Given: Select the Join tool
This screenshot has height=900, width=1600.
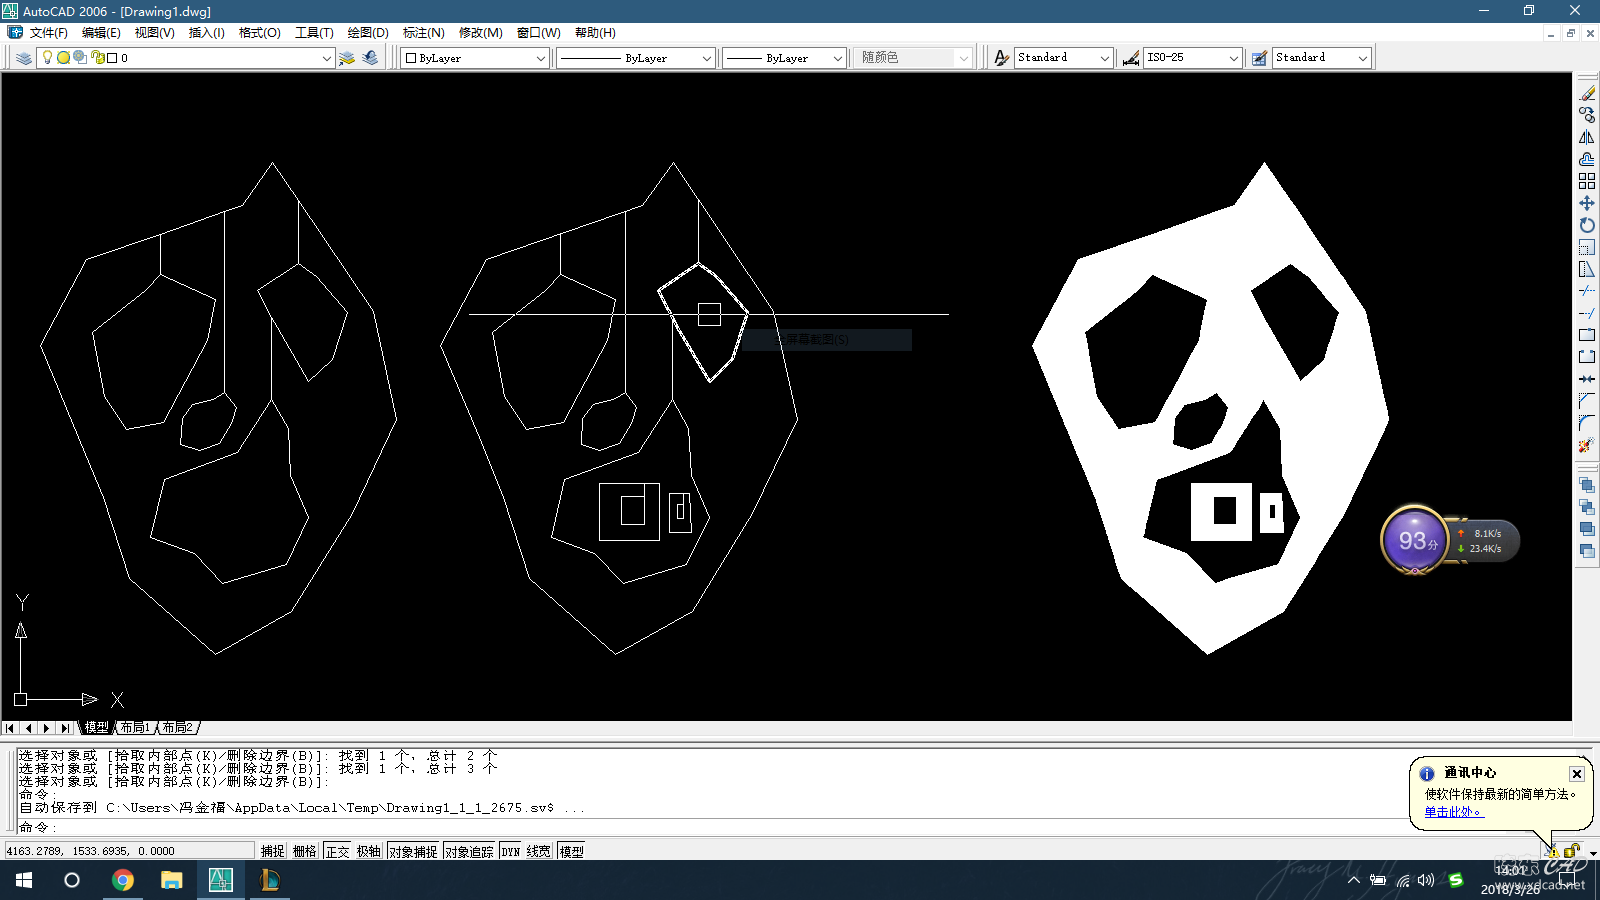Looking at the screenshot, I should pos(1587,379).
